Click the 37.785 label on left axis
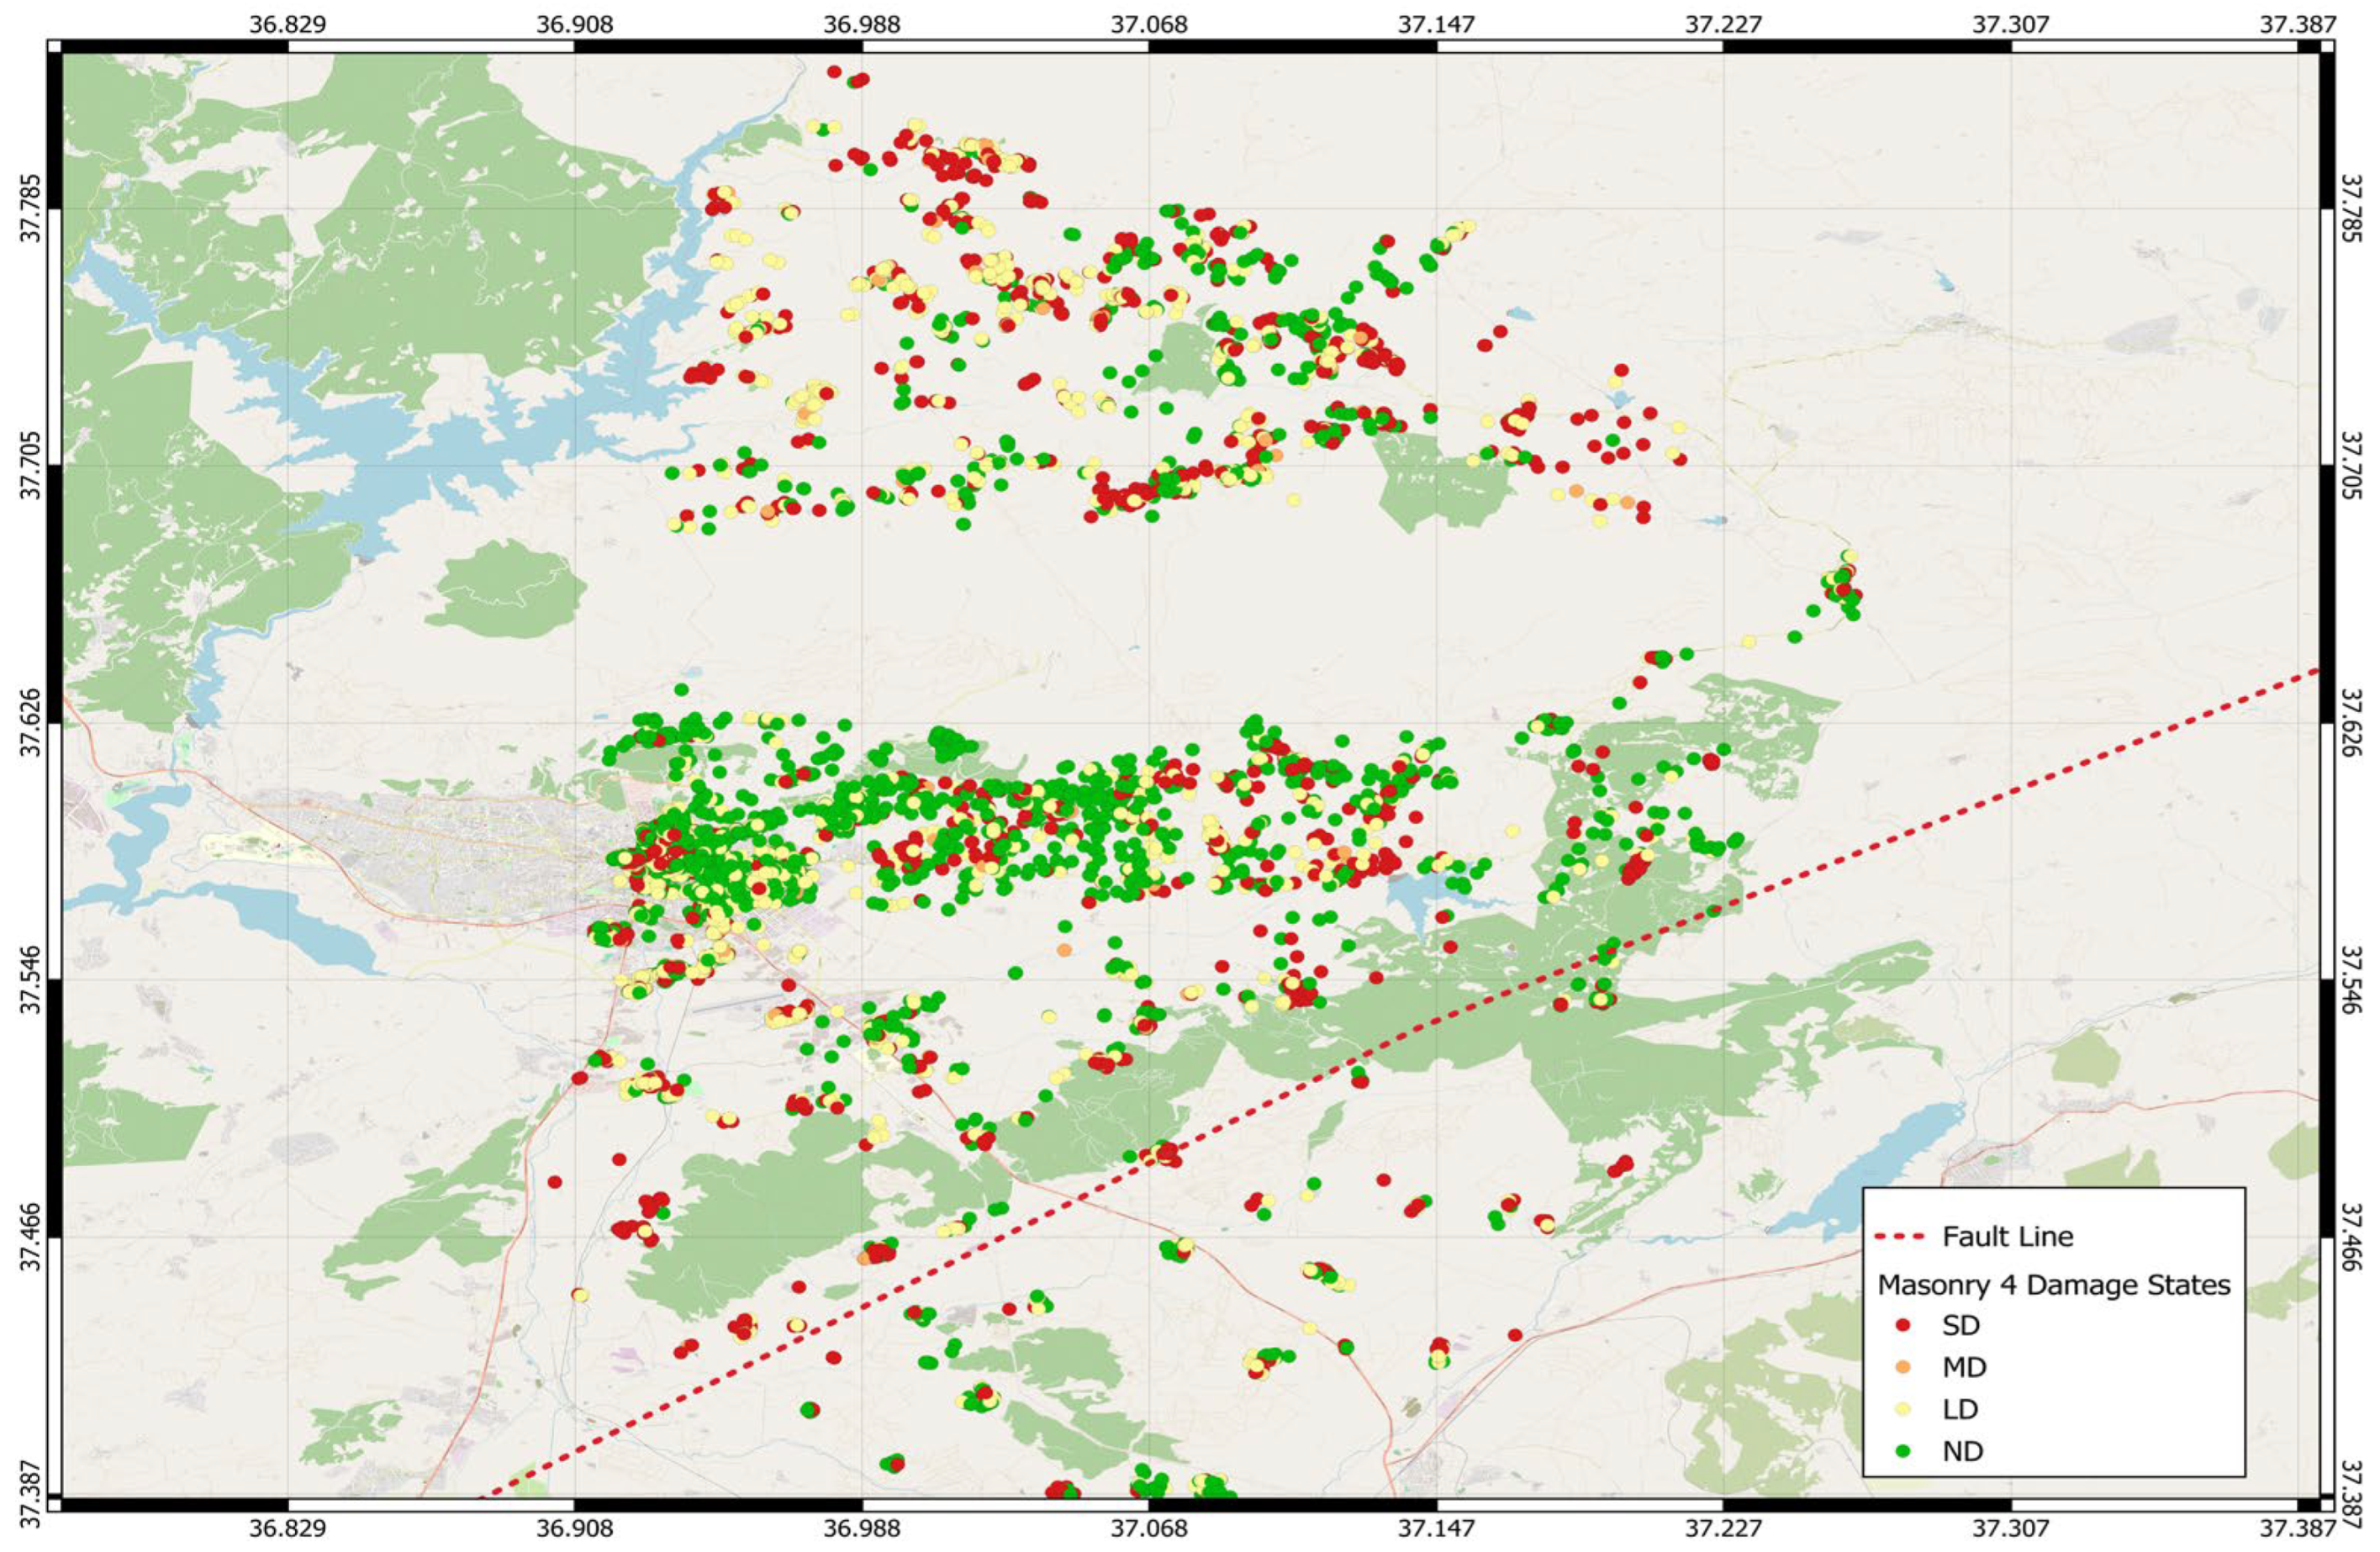 point(32,209)
